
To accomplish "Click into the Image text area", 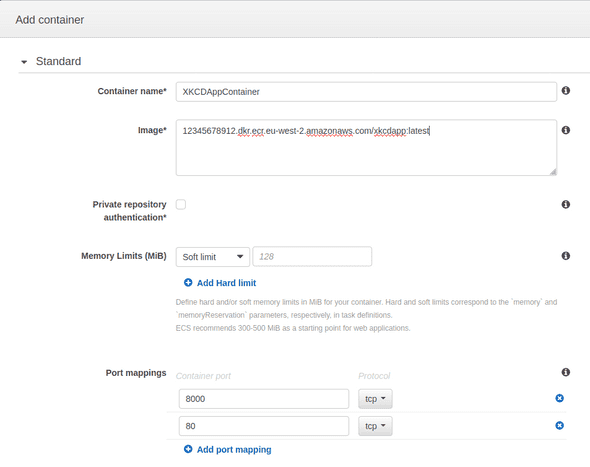I will pyautogui.click(x=366, y=148).
